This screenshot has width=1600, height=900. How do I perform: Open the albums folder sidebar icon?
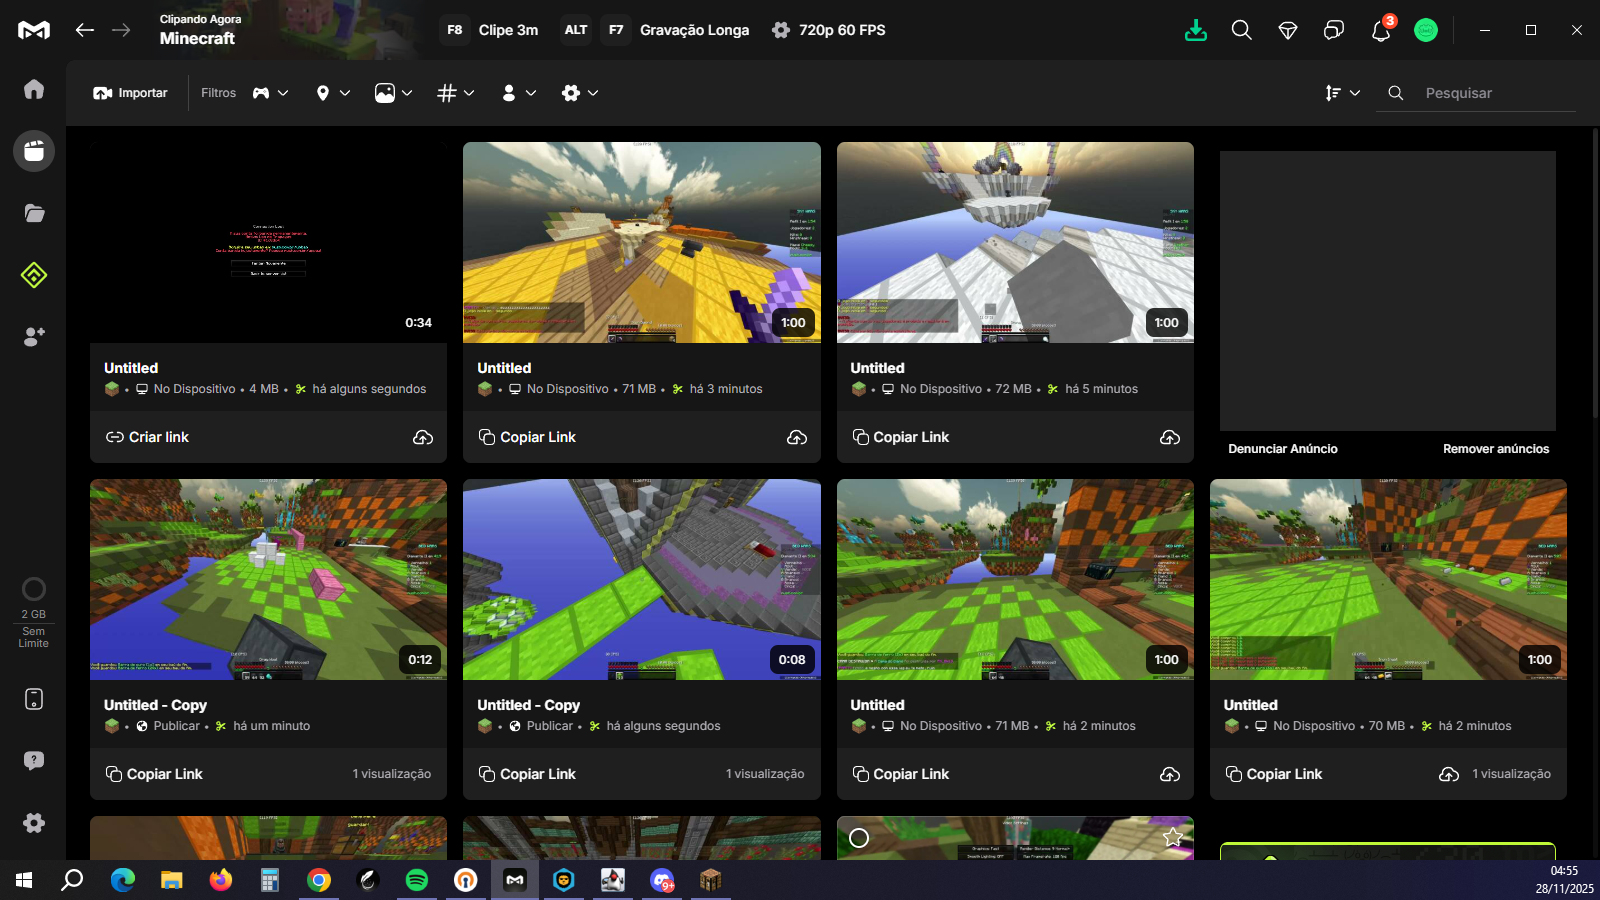pyautogui.click(x=34, y=213)
